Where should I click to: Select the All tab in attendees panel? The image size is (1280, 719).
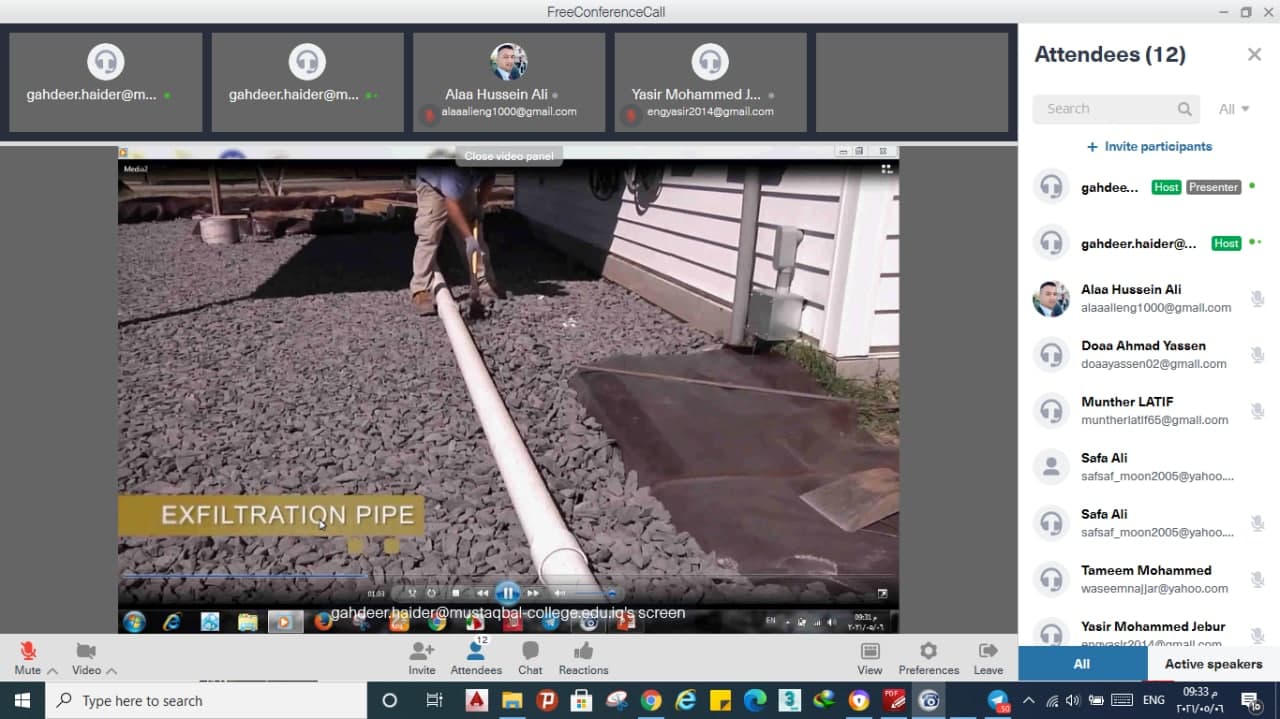[1082, 664]
